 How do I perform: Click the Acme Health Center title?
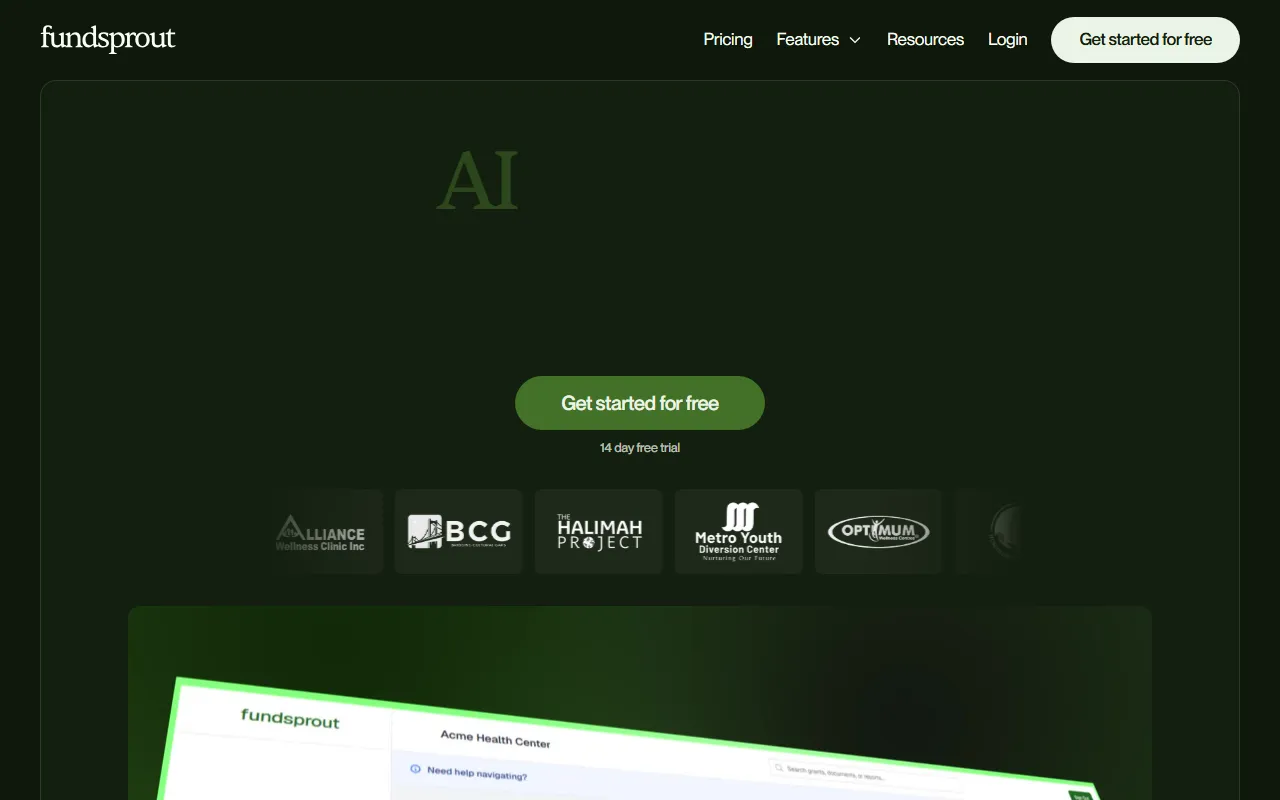tap(495, 739)
